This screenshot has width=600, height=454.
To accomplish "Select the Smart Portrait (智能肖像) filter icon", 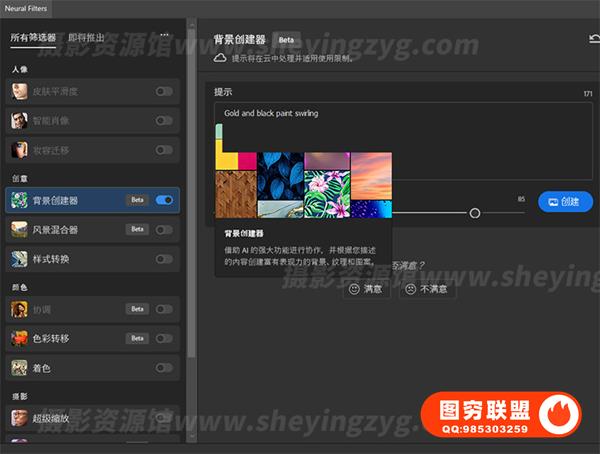I will [19, 120].
